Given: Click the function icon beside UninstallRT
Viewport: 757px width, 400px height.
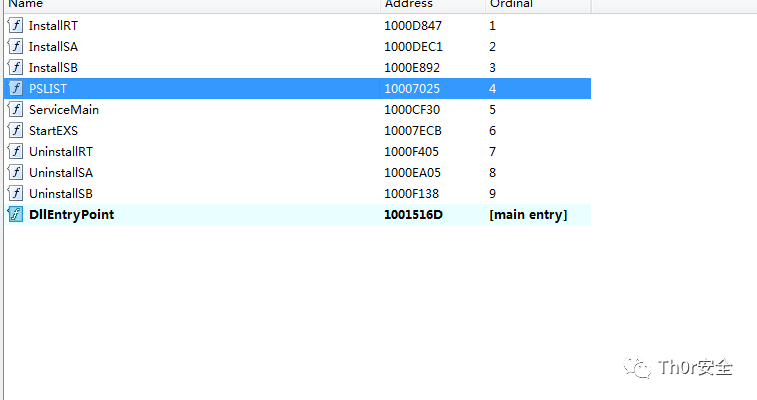Looking at the screenshot, I should click(x=15, y=151).
